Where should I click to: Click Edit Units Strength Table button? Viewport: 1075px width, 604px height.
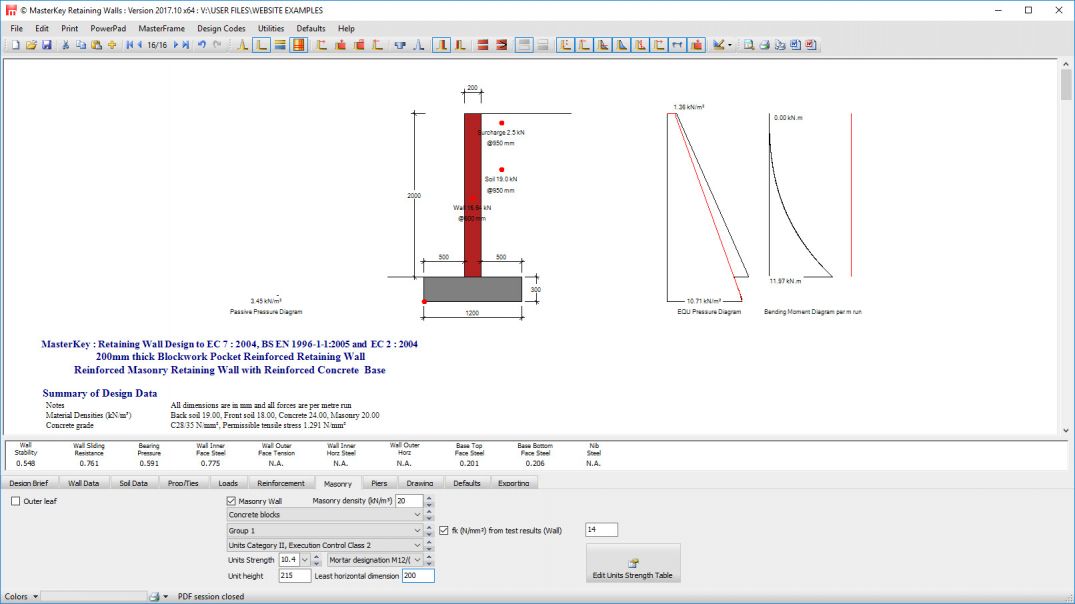(x=633, y=564)
